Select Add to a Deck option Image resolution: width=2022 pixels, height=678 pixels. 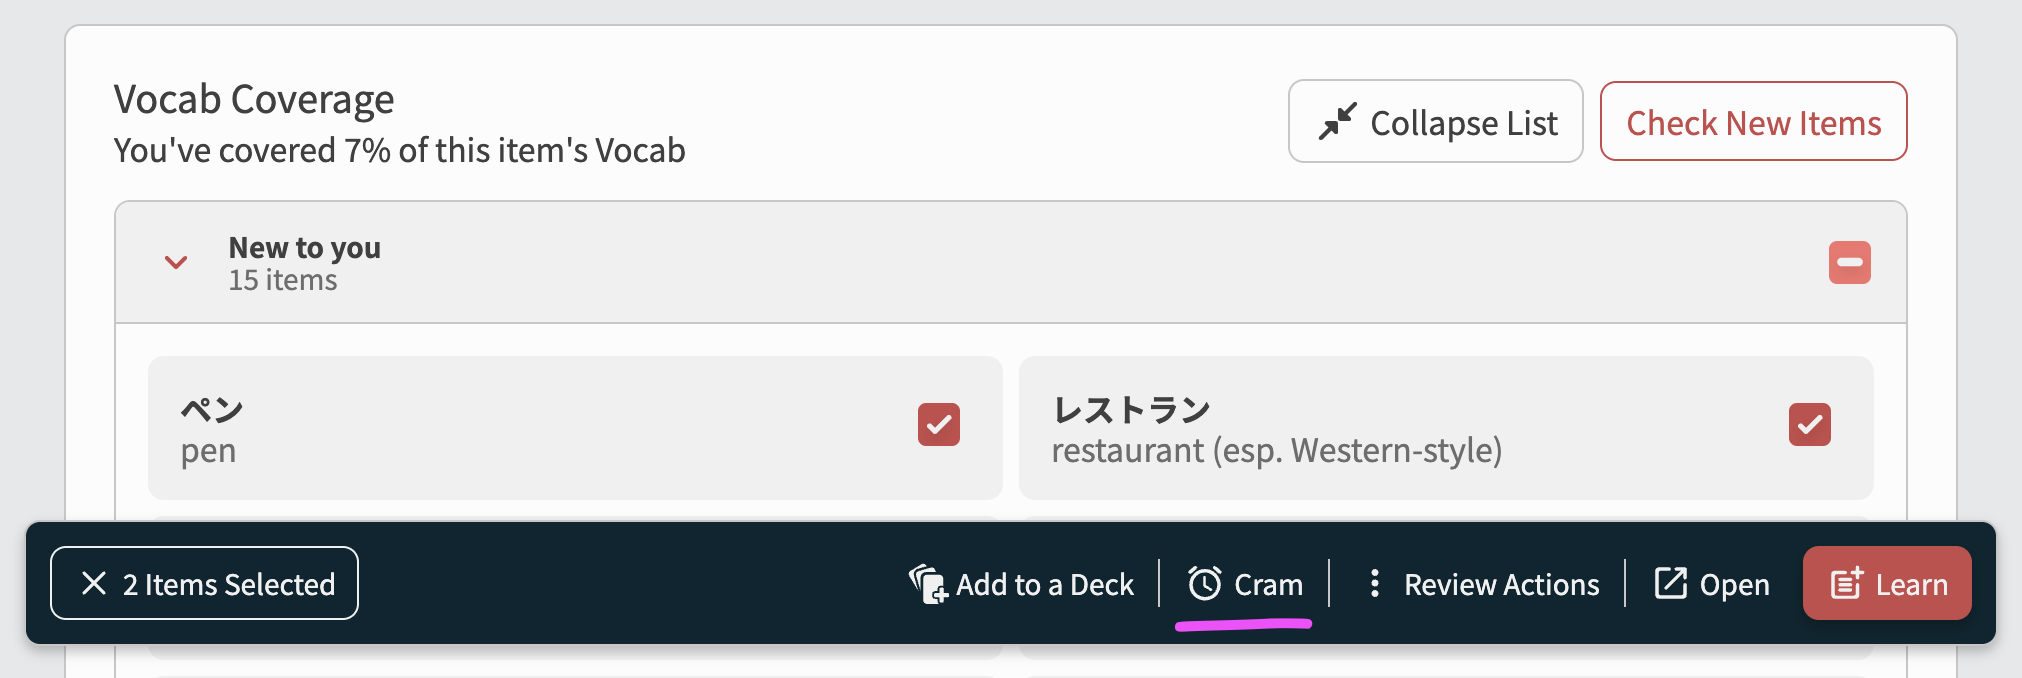1044,584
